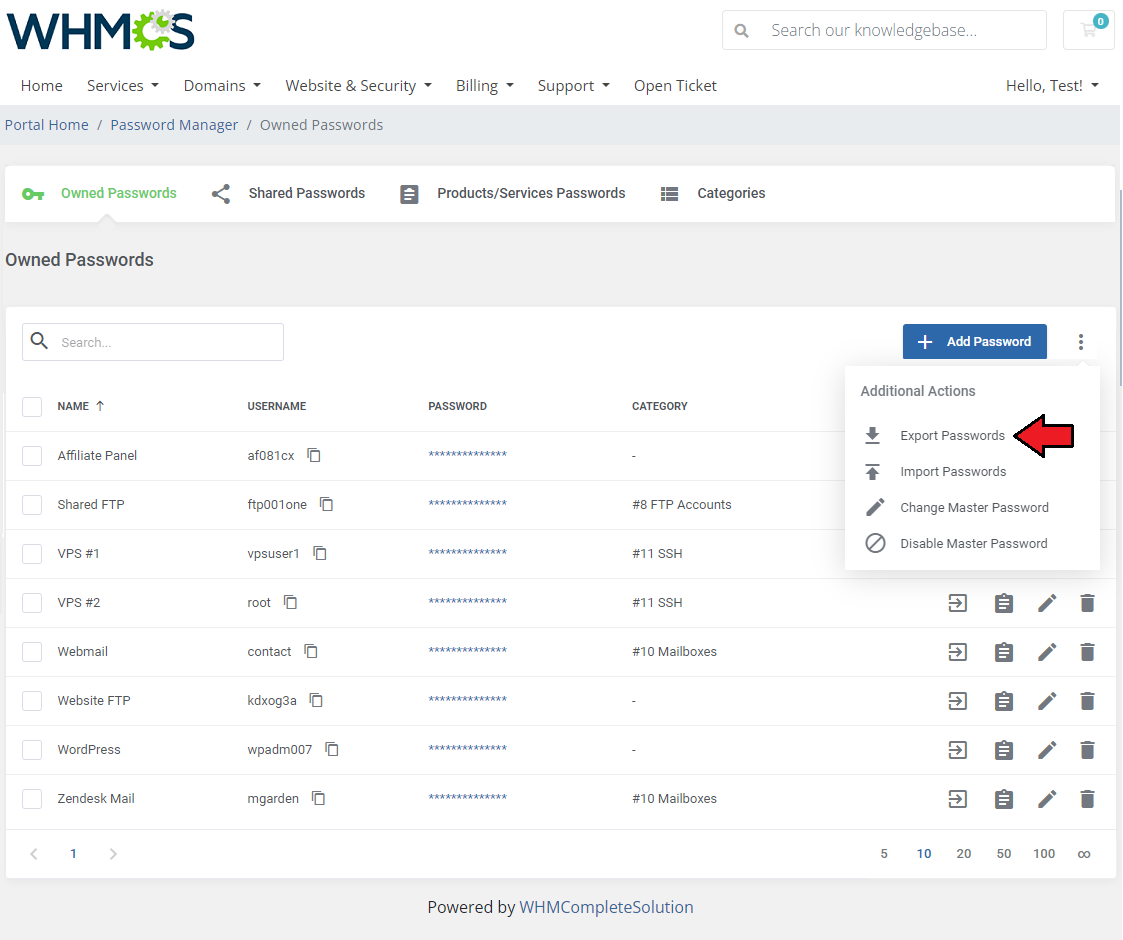Click the log-in arrow icon for VPS #2
1123x940 pixels.
958,603
